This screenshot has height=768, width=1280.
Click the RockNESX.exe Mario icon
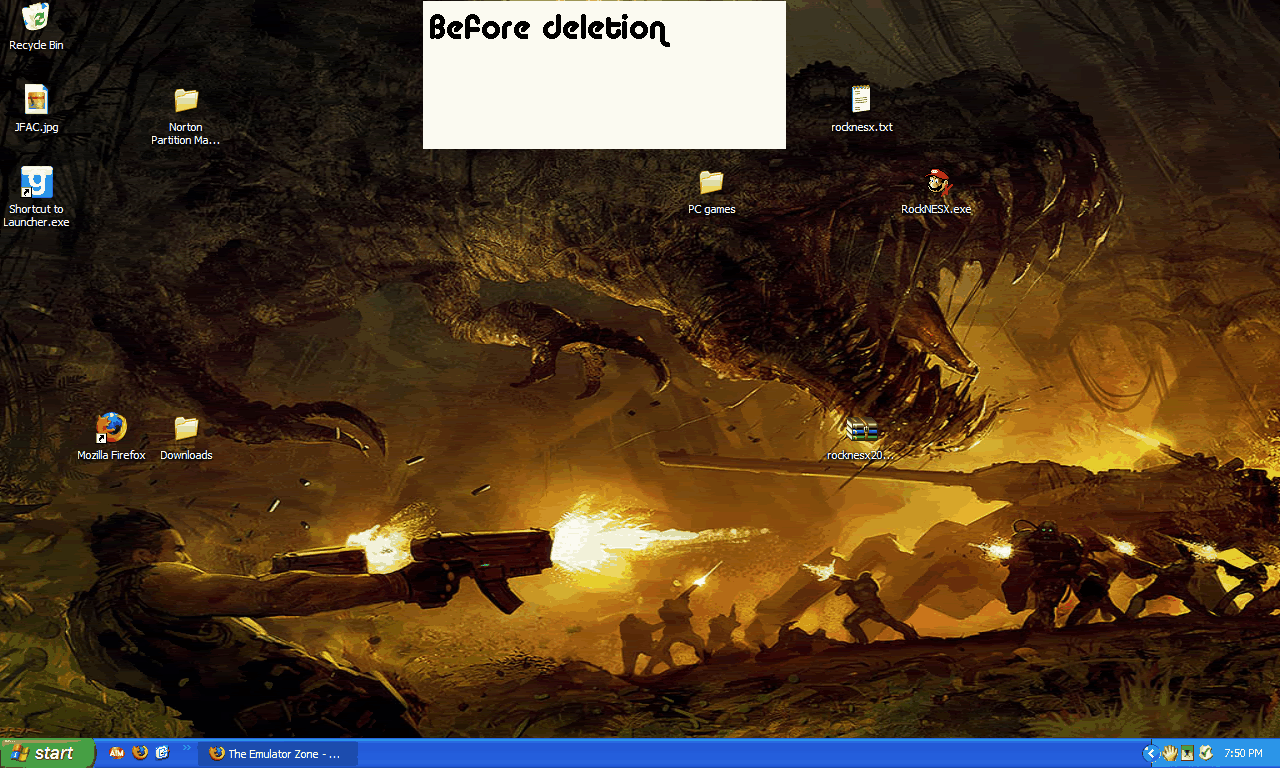click(936, 183)
